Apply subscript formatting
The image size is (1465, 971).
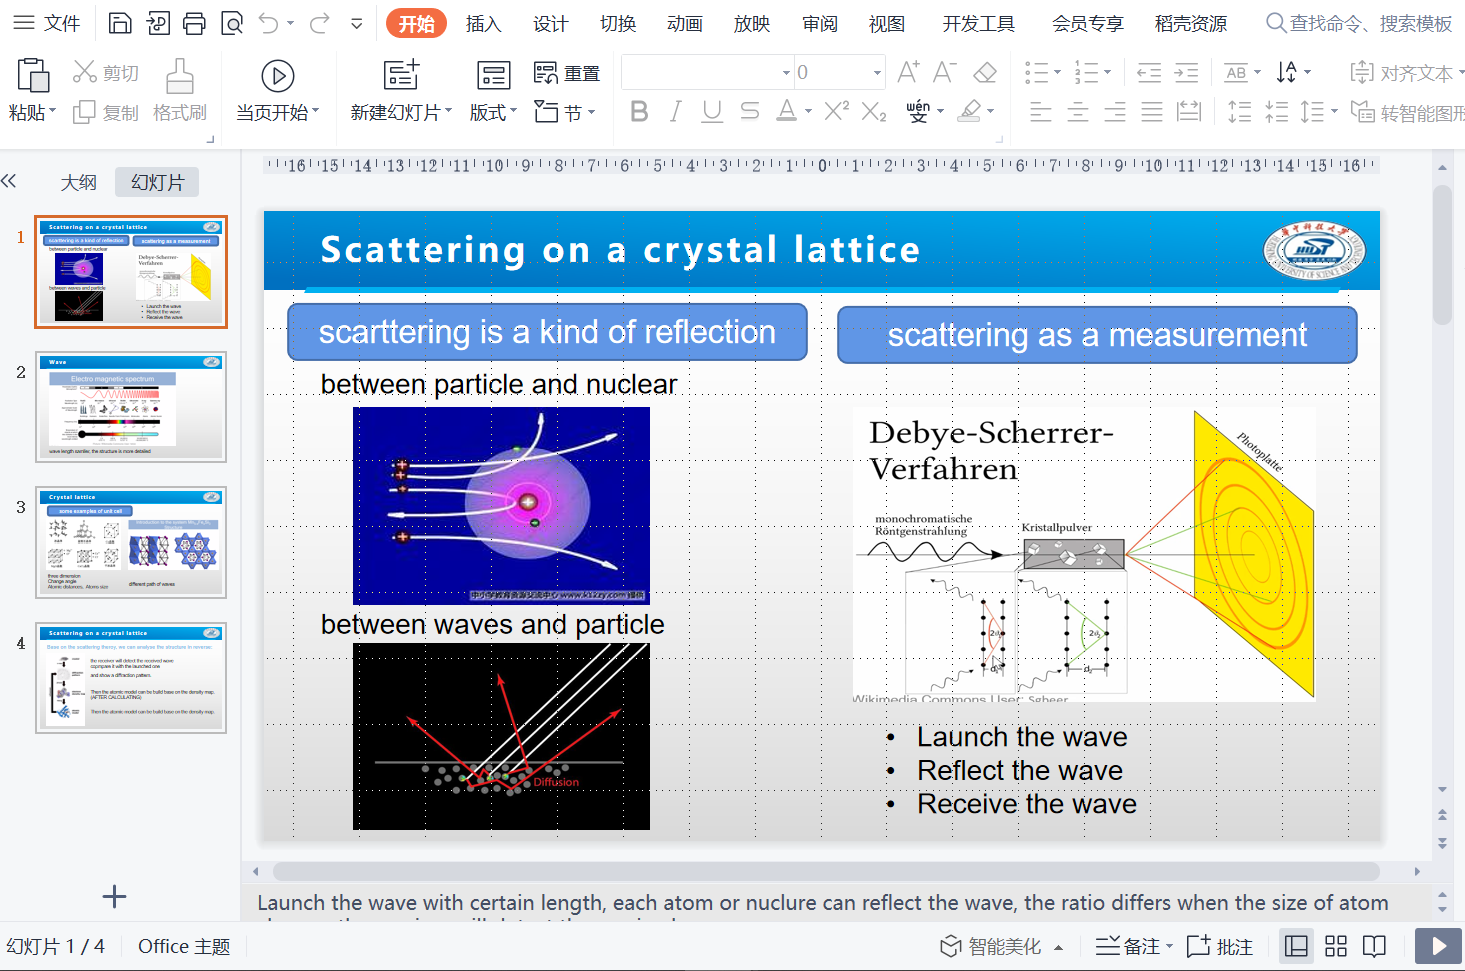point(874,111)
